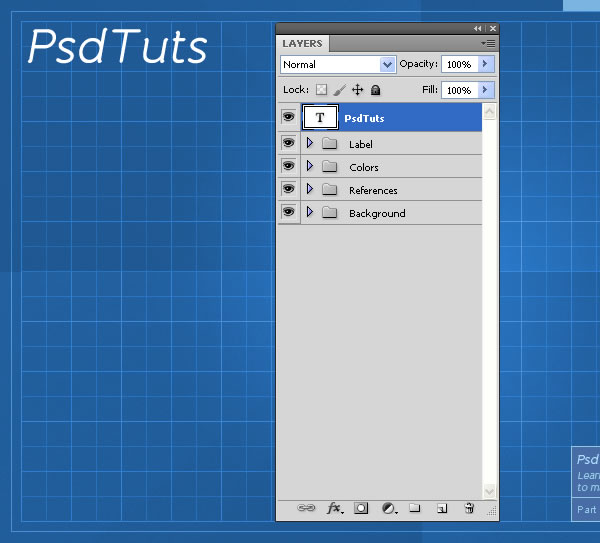Click the Label group folder icon

pos(329,143)
